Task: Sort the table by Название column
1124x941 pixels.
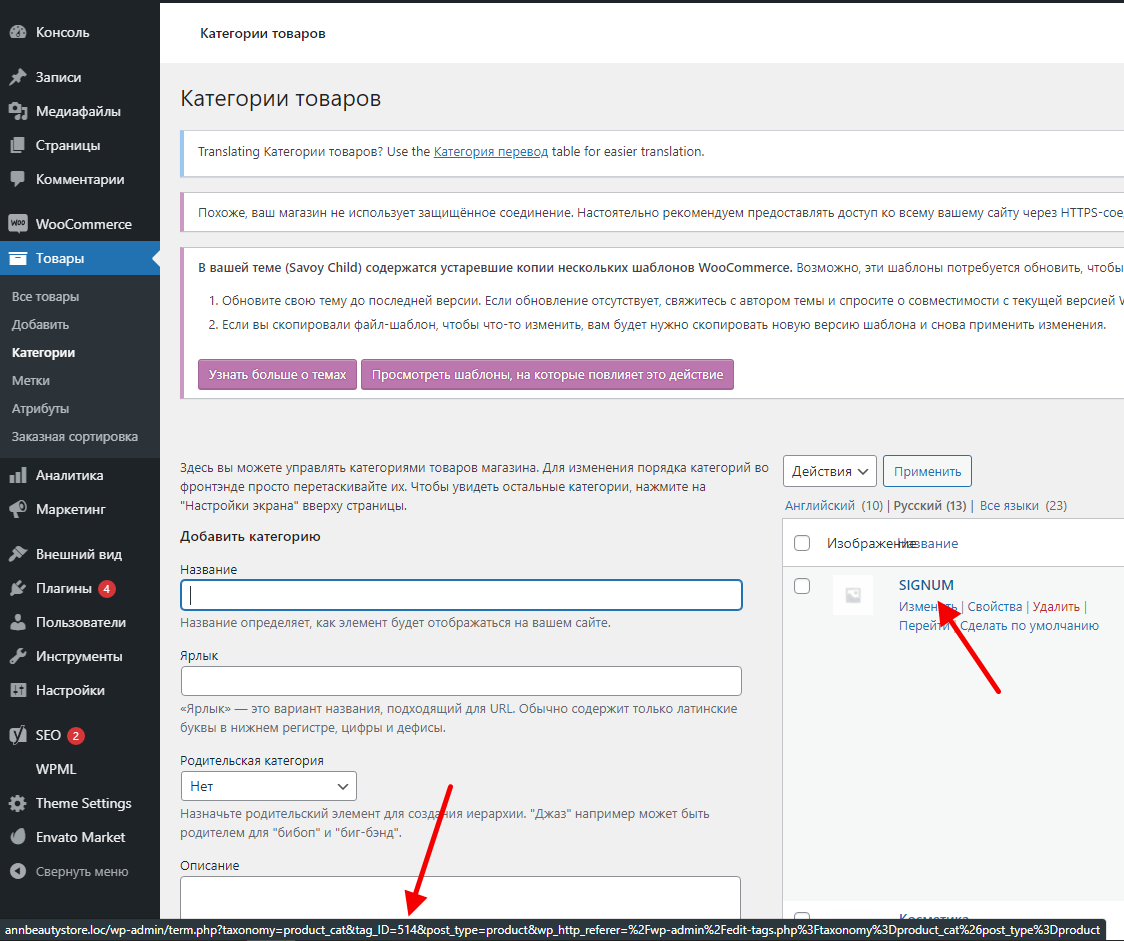Action: click(x=928, y=543)
